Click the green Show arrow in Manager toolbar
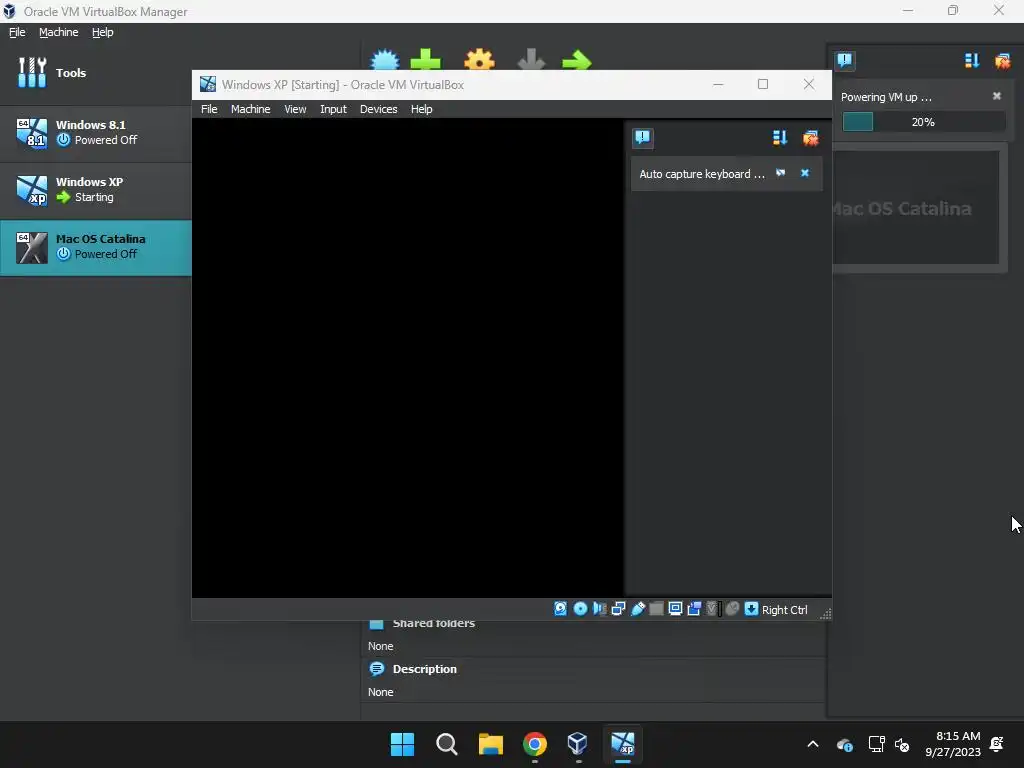The height and width of the screenshot is (768, 1024). click(x=577, y=61)
